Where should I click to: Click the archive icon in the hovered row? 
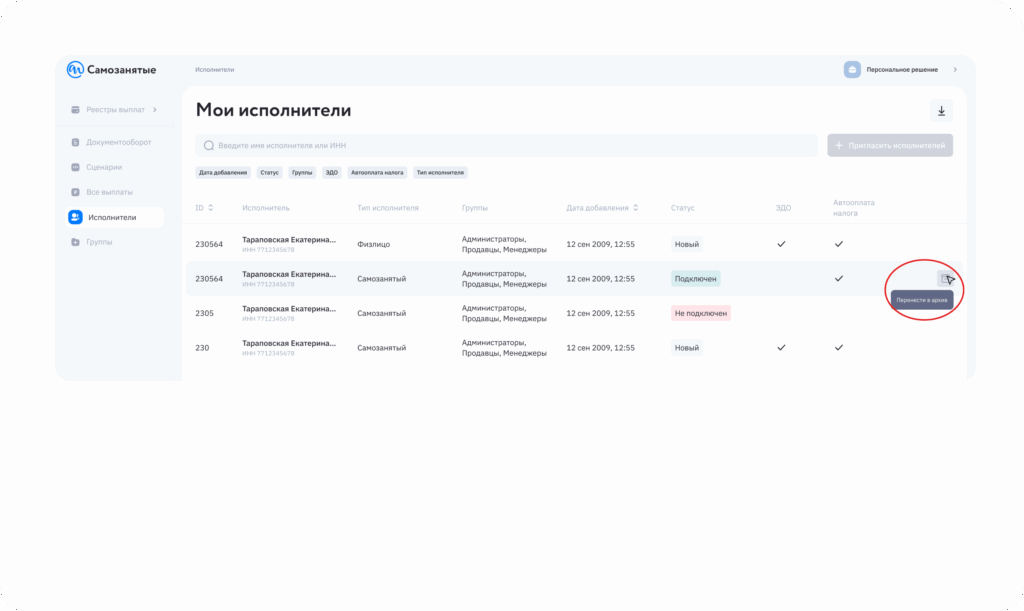(944, 279)
